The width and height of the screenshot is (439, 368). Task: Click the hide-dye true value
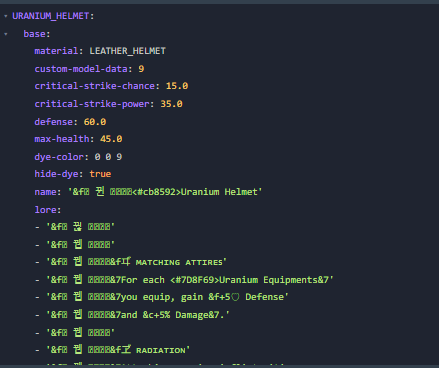pos(100,174)
